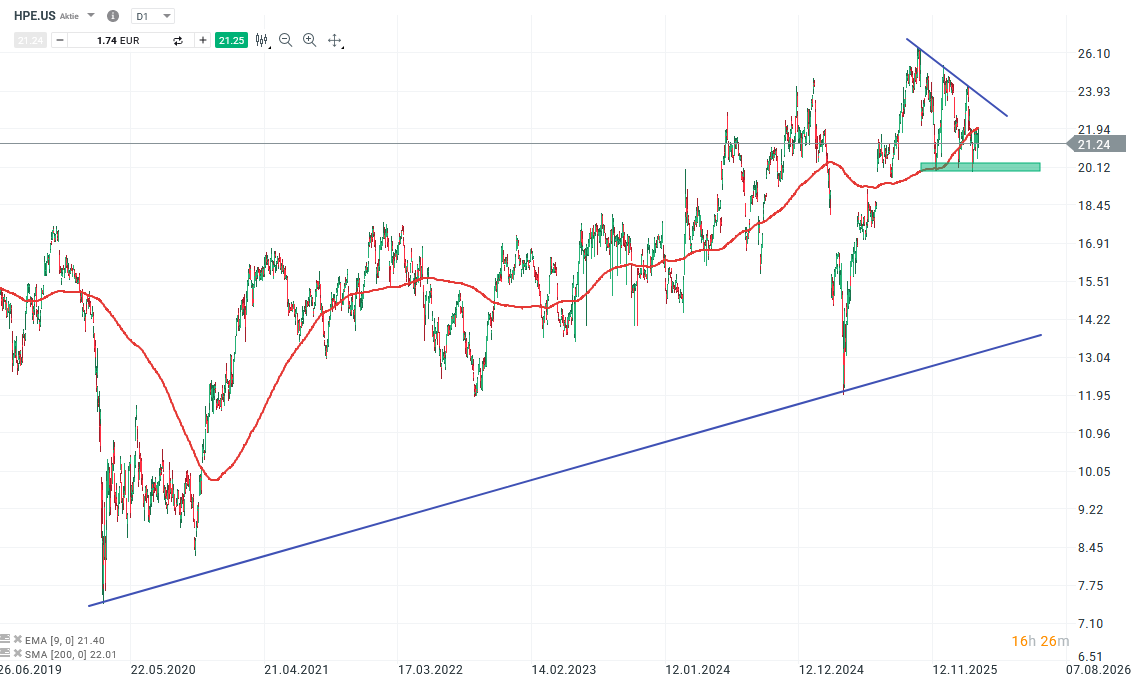Decrease spread value with the minus stepper
Image resolution: width=1137 pixels, height=677 pixels.
(x=58, y=40)
